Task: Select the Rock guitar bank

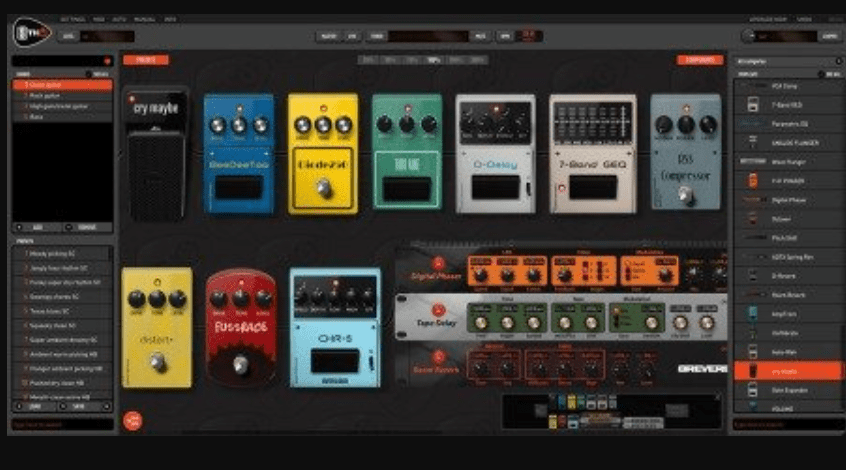Action: [62, 96]
